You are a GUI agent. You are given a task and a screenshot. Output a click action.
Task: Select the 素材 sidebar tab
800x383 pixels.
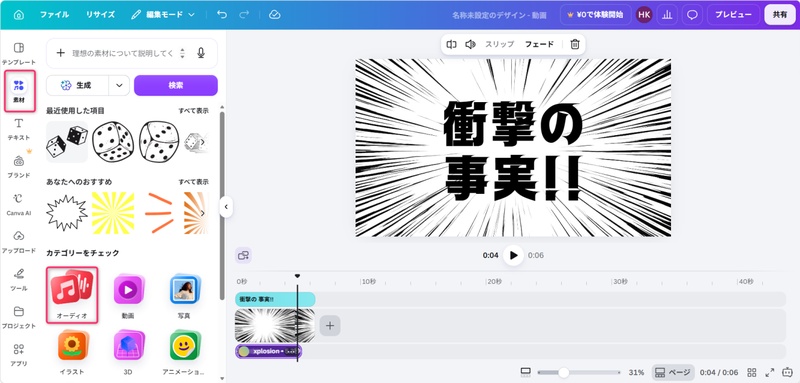[19, 91]
